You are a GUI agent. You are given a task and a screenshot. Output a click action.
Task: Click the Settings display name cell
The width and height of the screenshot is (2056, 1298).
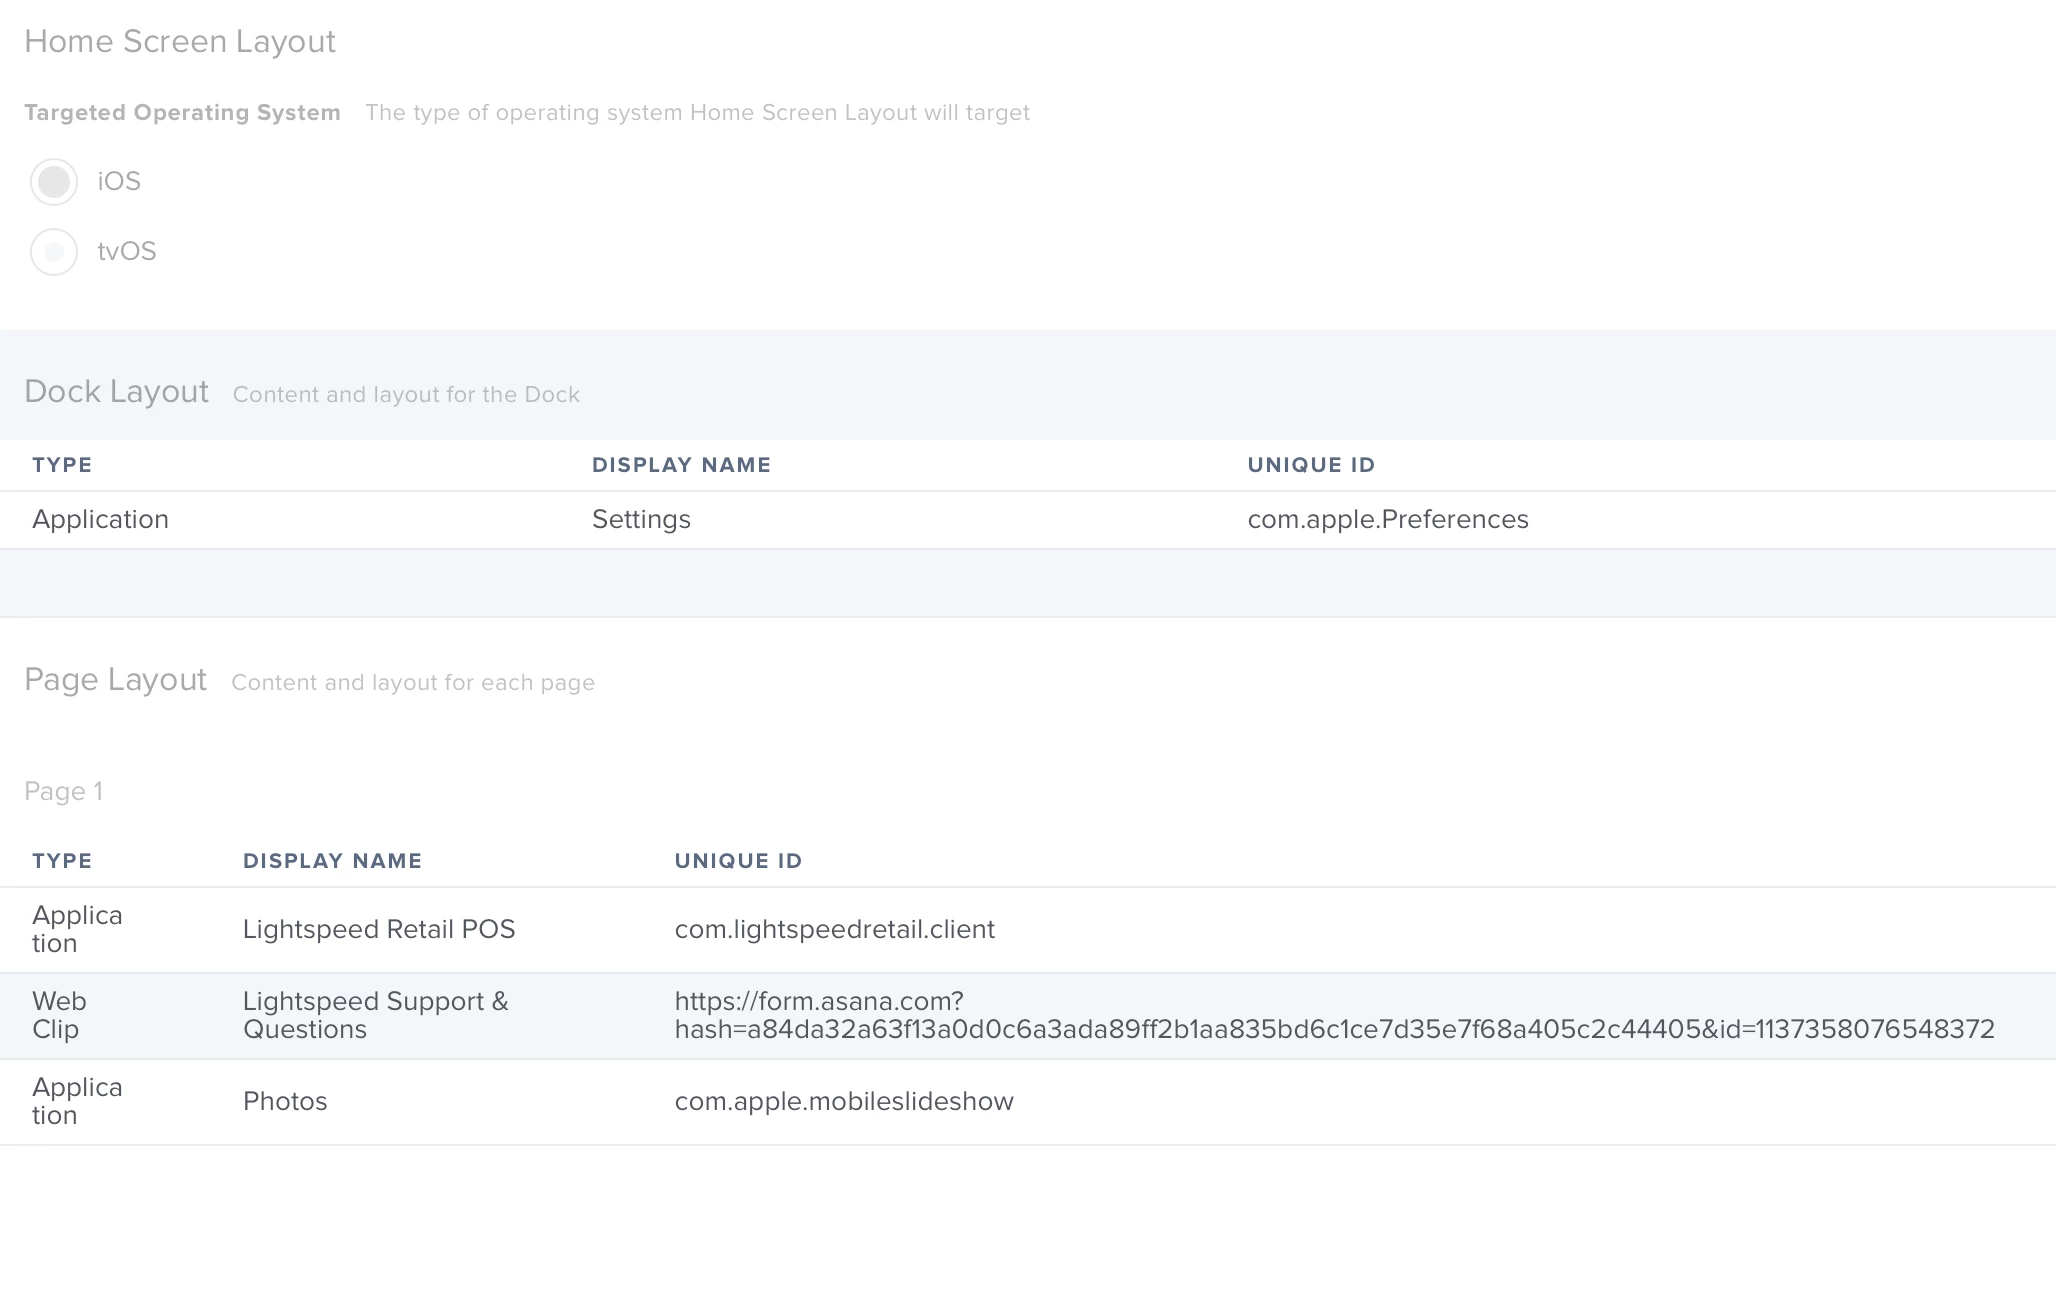[641, 520]
